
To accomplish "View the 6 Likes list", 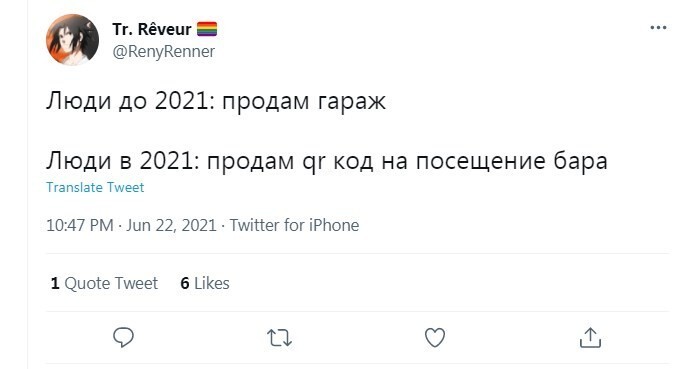I will [x=205, y=284].
